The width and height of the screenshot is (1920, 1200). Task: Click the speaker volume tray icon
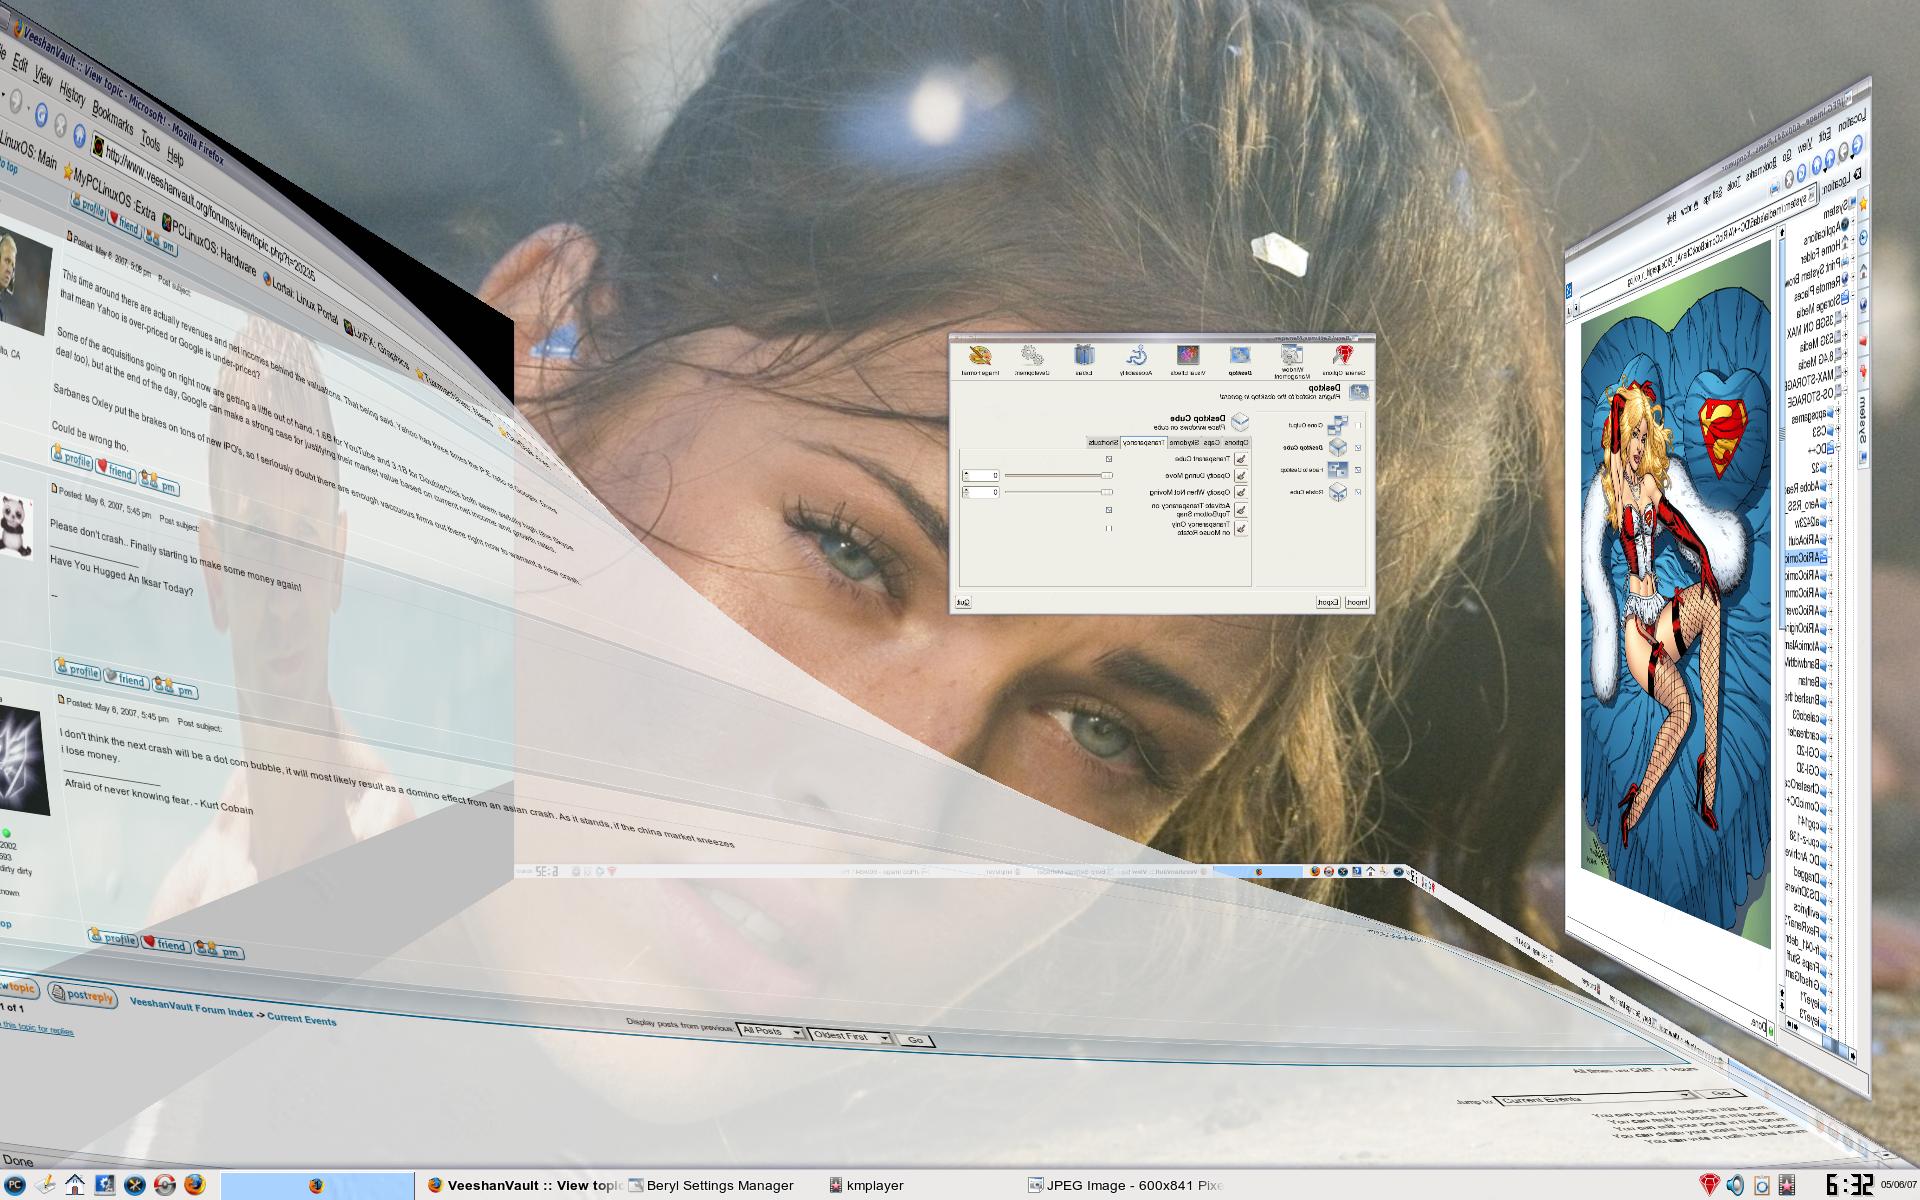[x=1734, y=1186]
